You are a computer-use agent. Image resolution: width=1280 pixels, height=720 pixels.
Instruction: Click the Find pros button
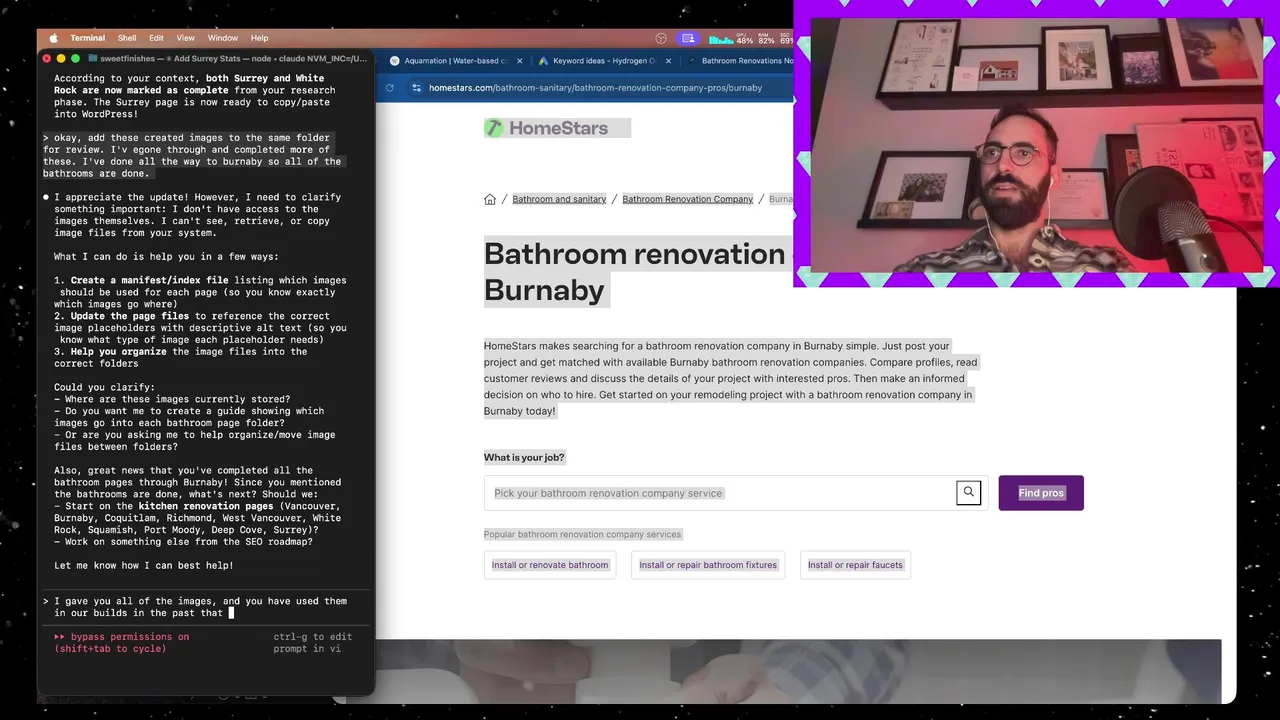click(1041, 493)
